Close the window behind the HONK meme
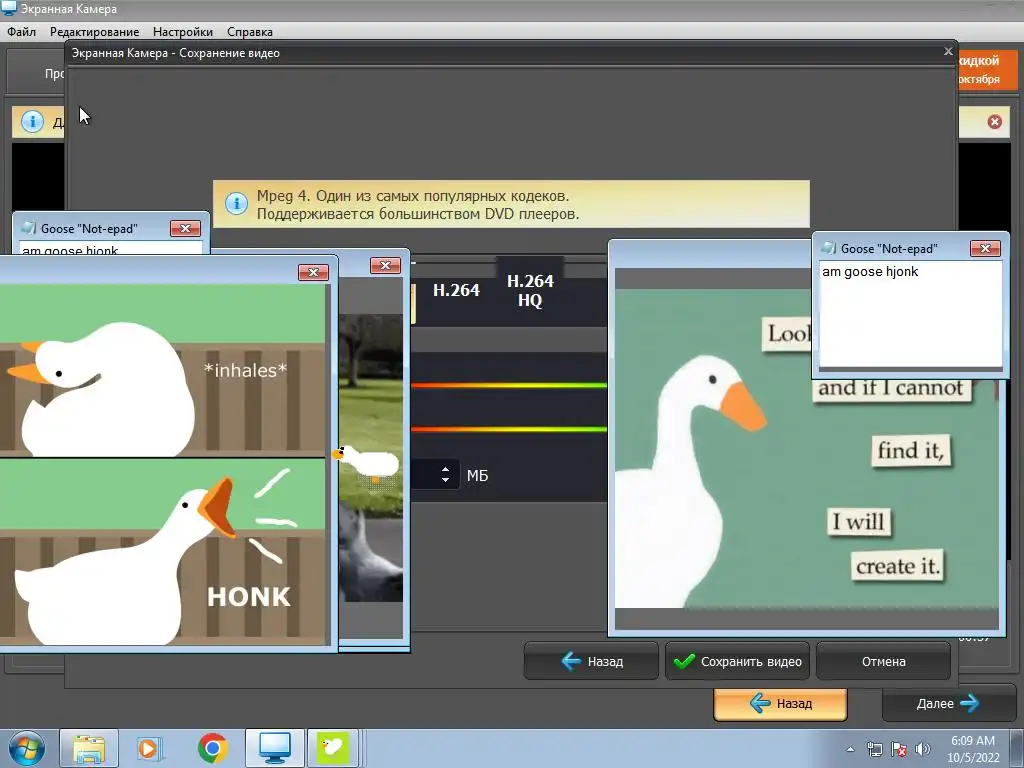1024x768 pixels. click(385, 265)
